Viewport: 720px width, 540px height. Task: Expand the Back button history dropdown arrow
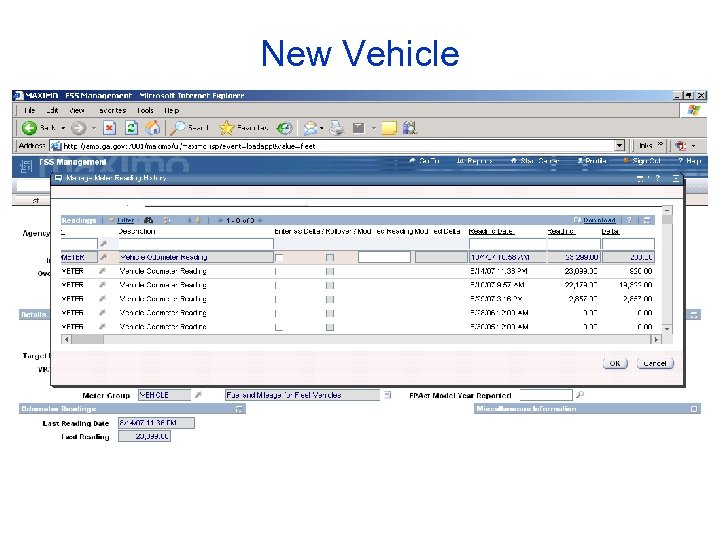63,128
